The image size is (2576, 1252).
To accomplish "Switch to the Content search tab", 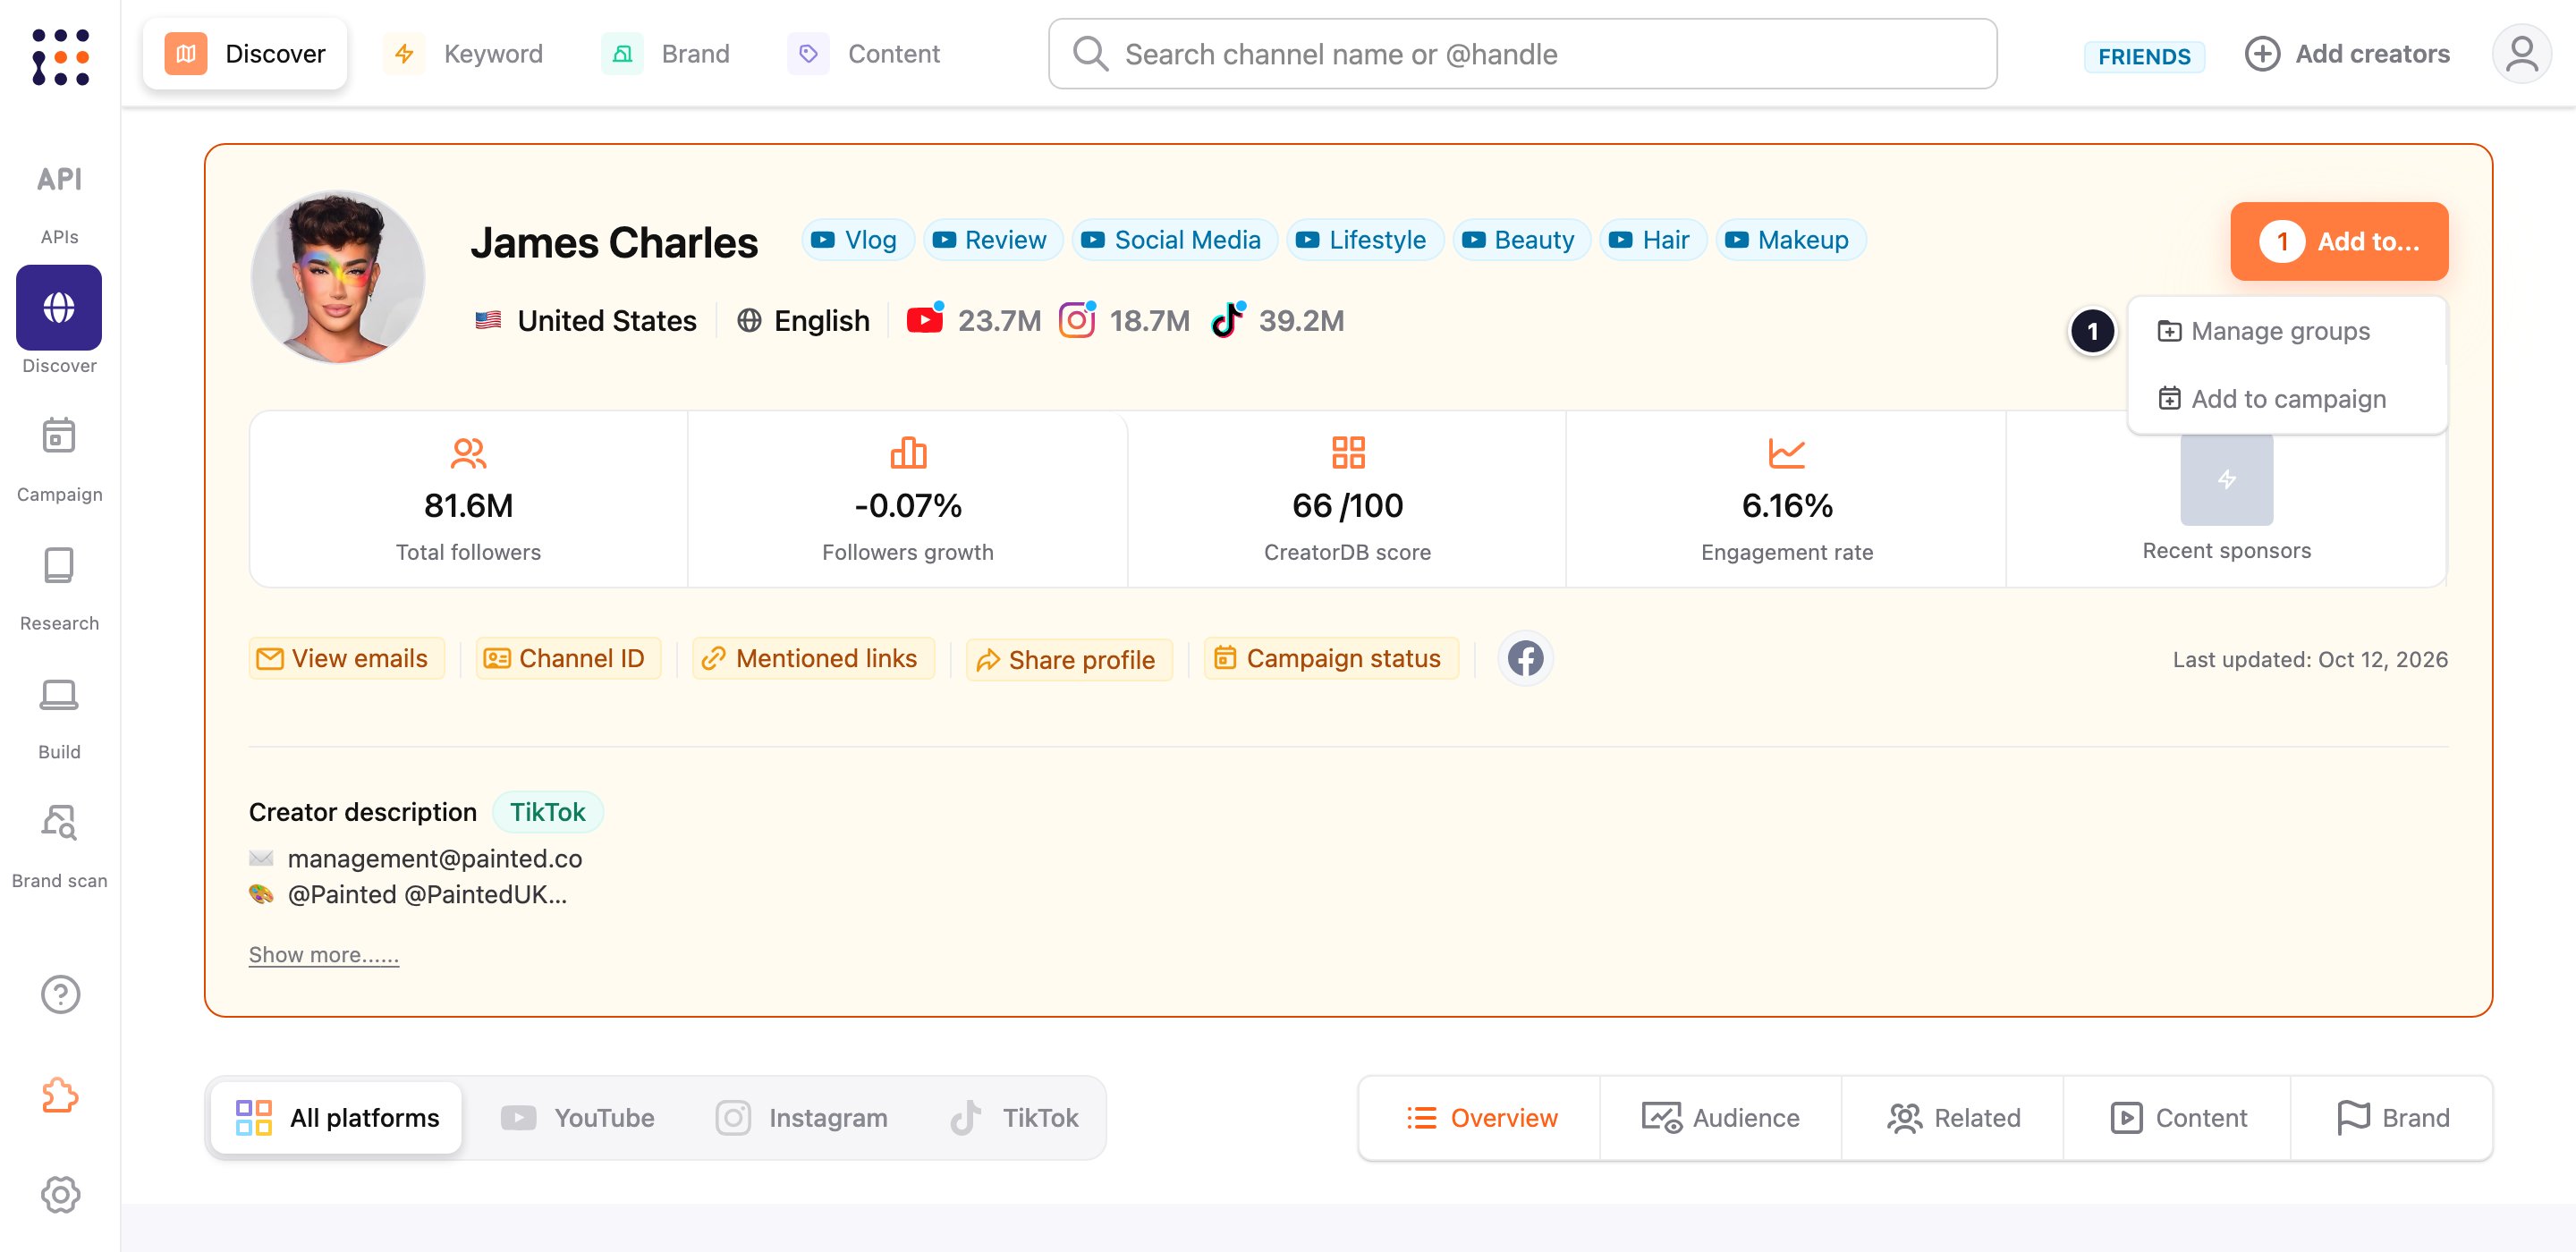I will 865,53.
